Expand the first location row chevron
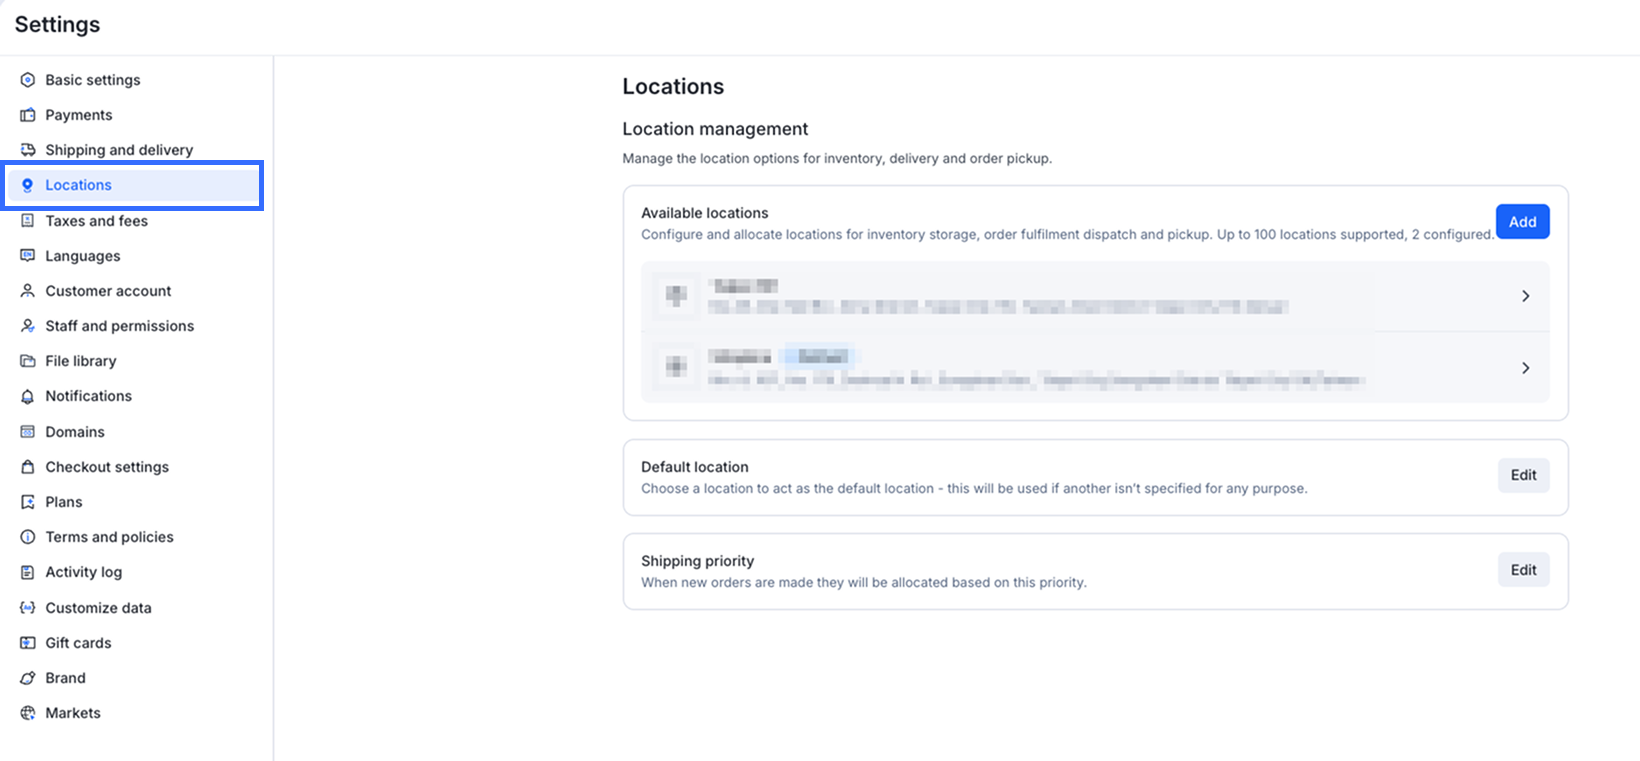The image size is (1640, 761). (x=1525, y=296)
